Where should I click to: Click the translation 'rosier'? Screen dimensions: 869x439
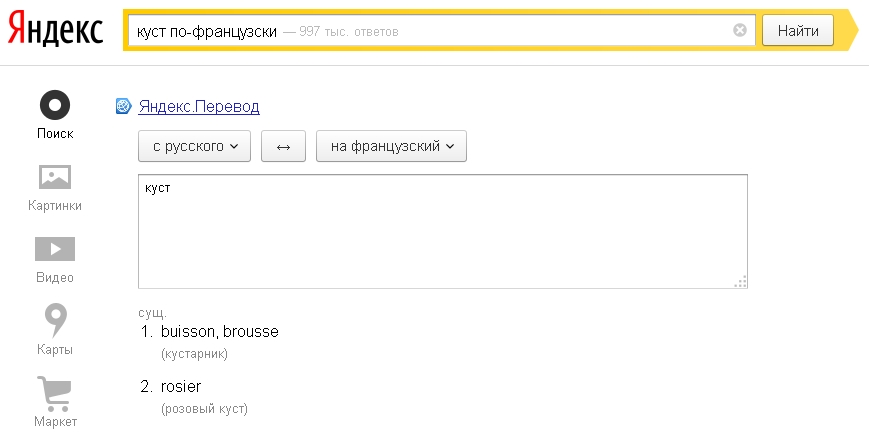181,387
